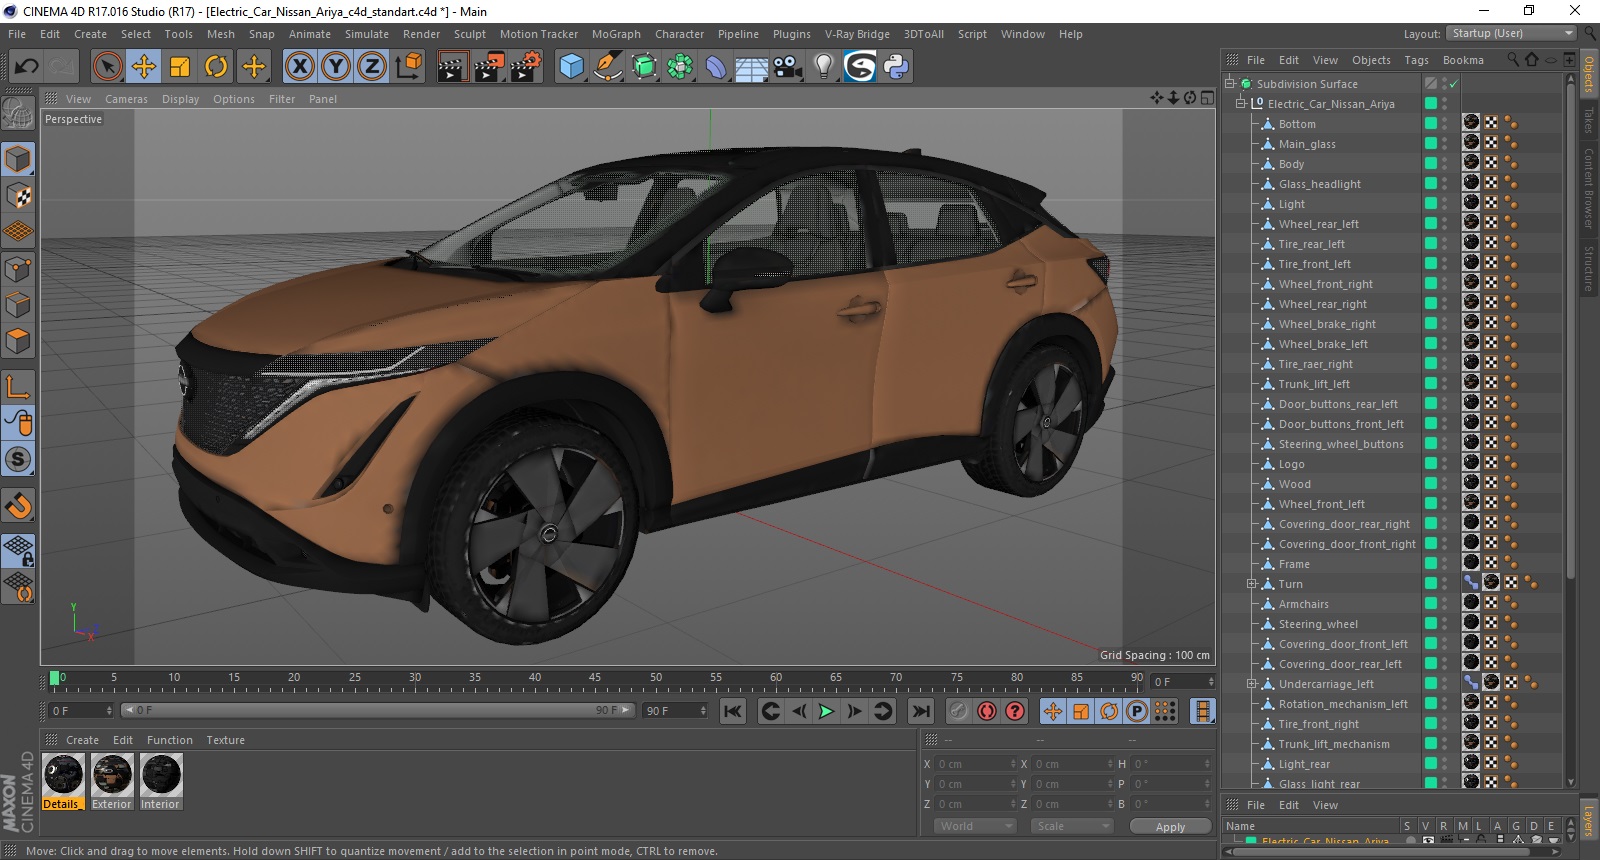Add a Cube primitive object
1600x860 pixels.
[x=571, y=67]
